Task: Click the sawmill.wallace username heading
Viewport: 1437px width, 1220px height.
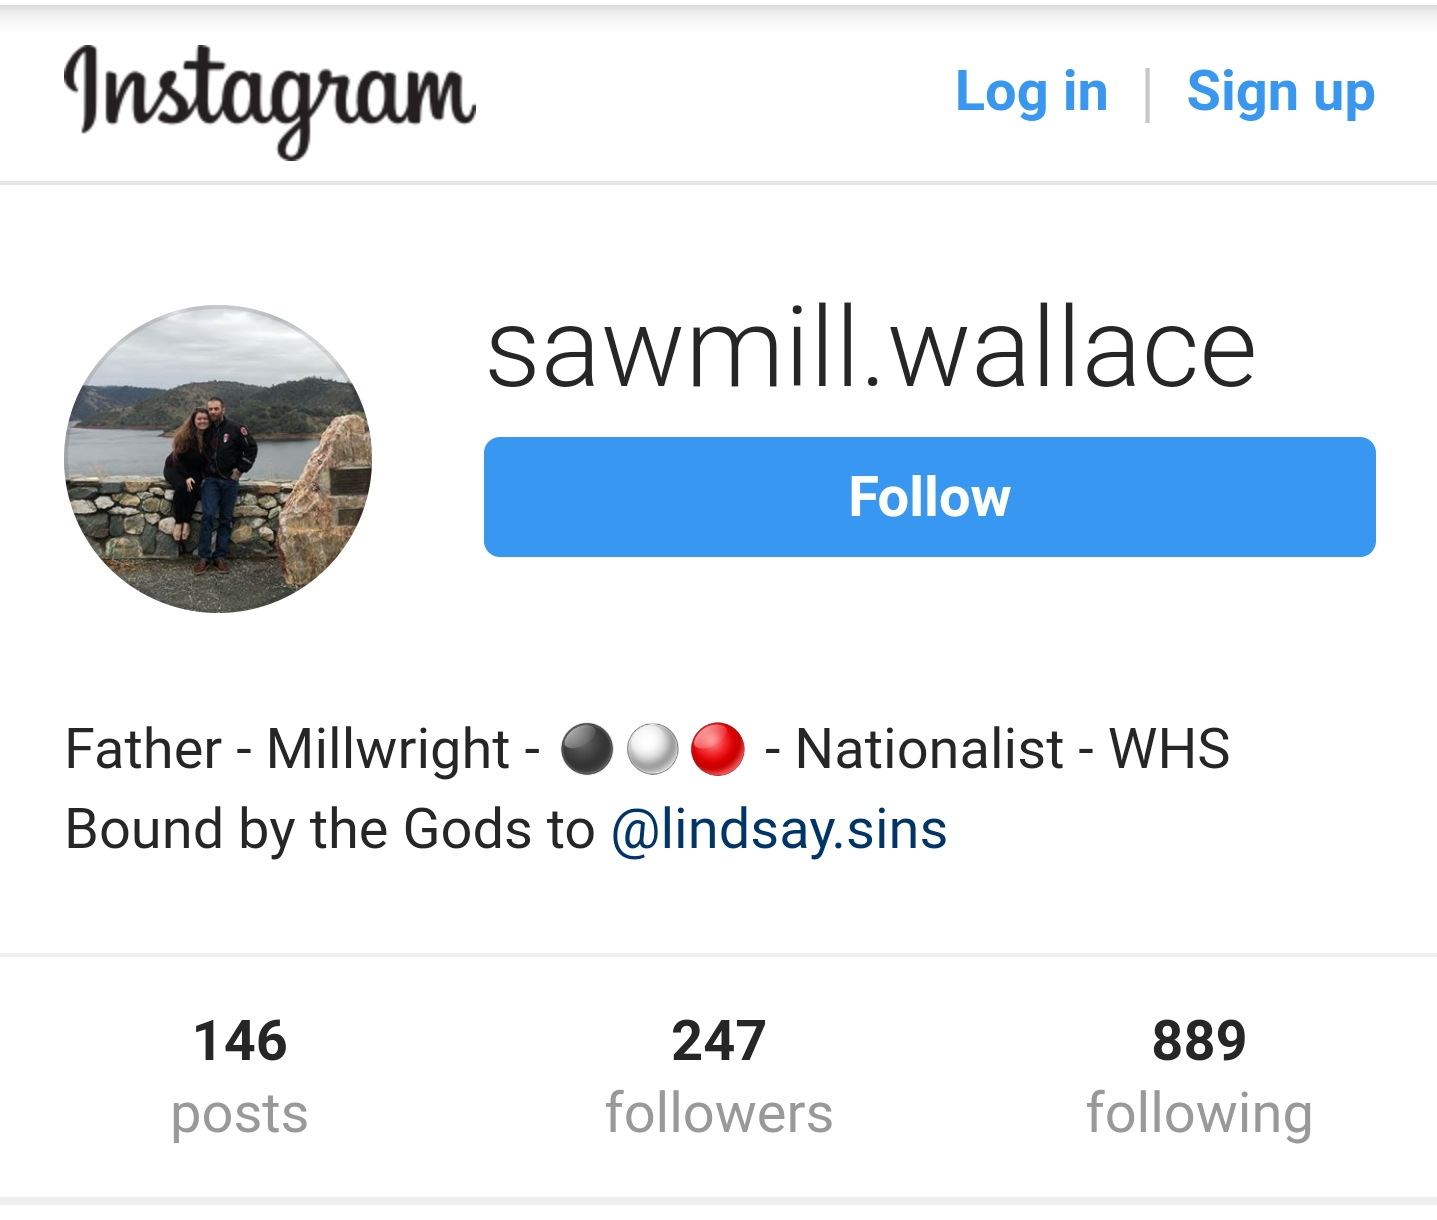Action: pos(870,348)
